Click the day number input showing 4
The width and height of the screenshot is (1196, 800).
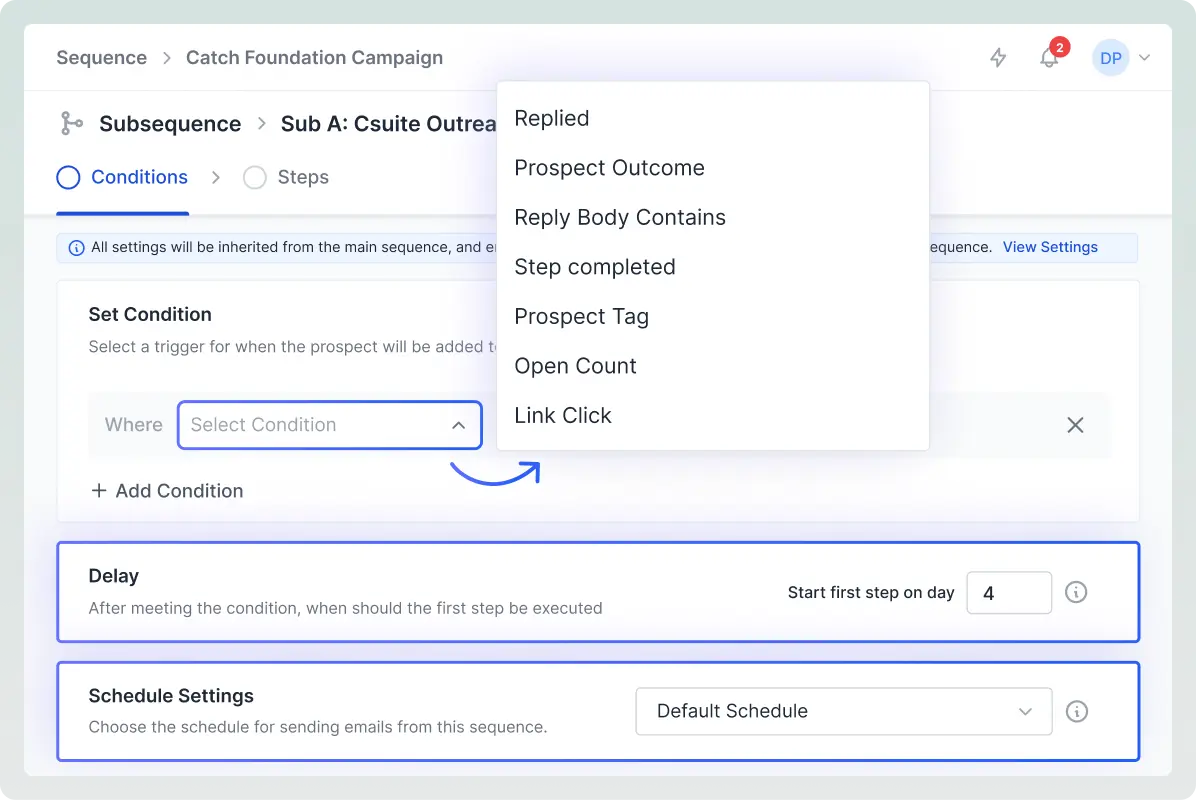tap(1009, 592)
